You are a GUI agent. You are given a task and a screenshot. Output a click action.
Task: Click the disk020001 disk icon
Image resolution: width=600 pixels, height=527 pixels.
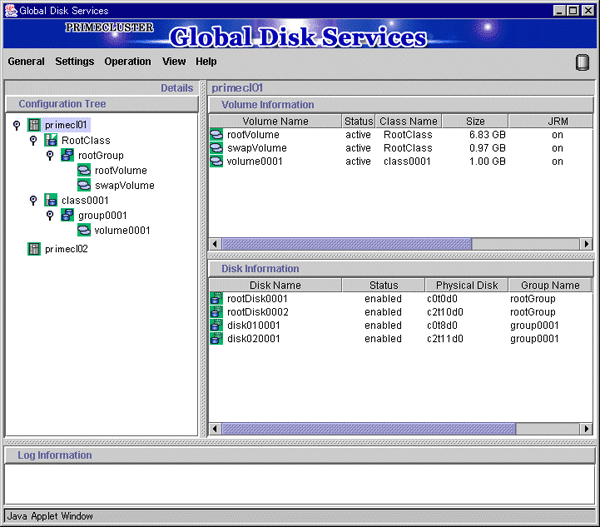click(x=216, y=339)
